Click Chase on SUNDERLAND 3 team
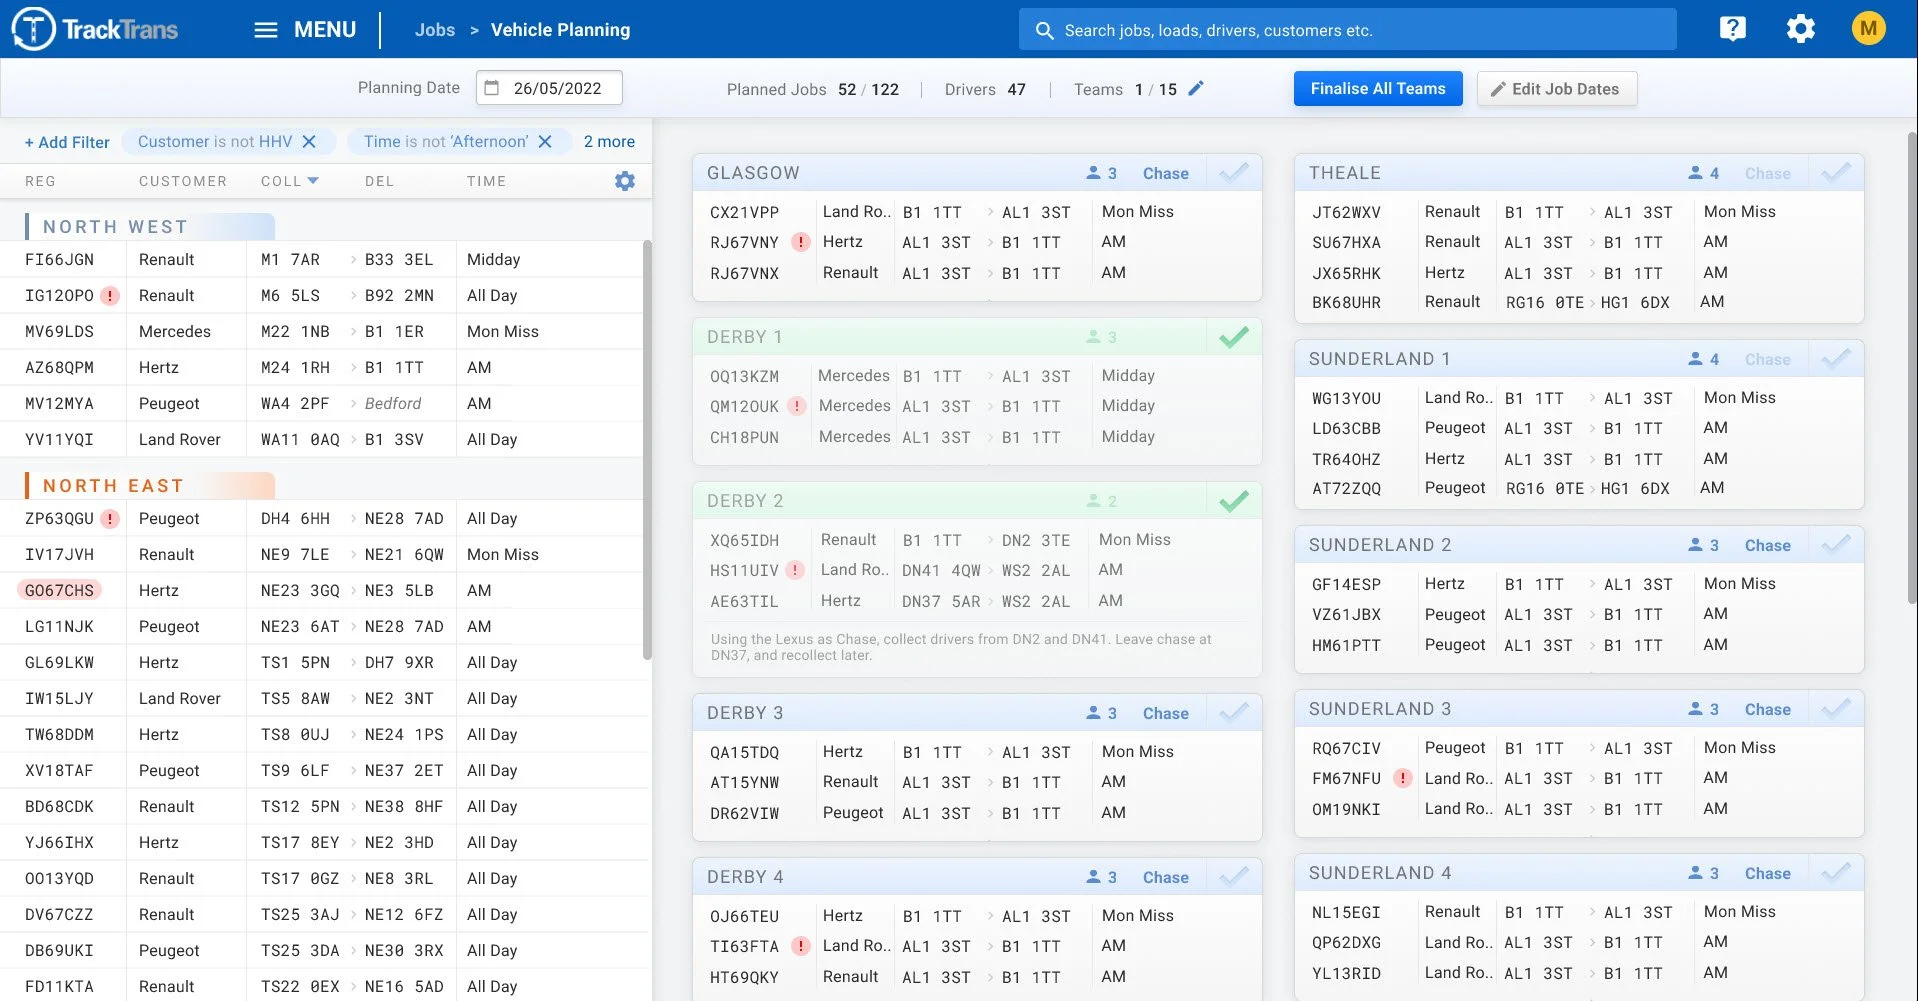Image resolution: width=1918 pixels, height=1001 pixels. tap(1767, 709)
